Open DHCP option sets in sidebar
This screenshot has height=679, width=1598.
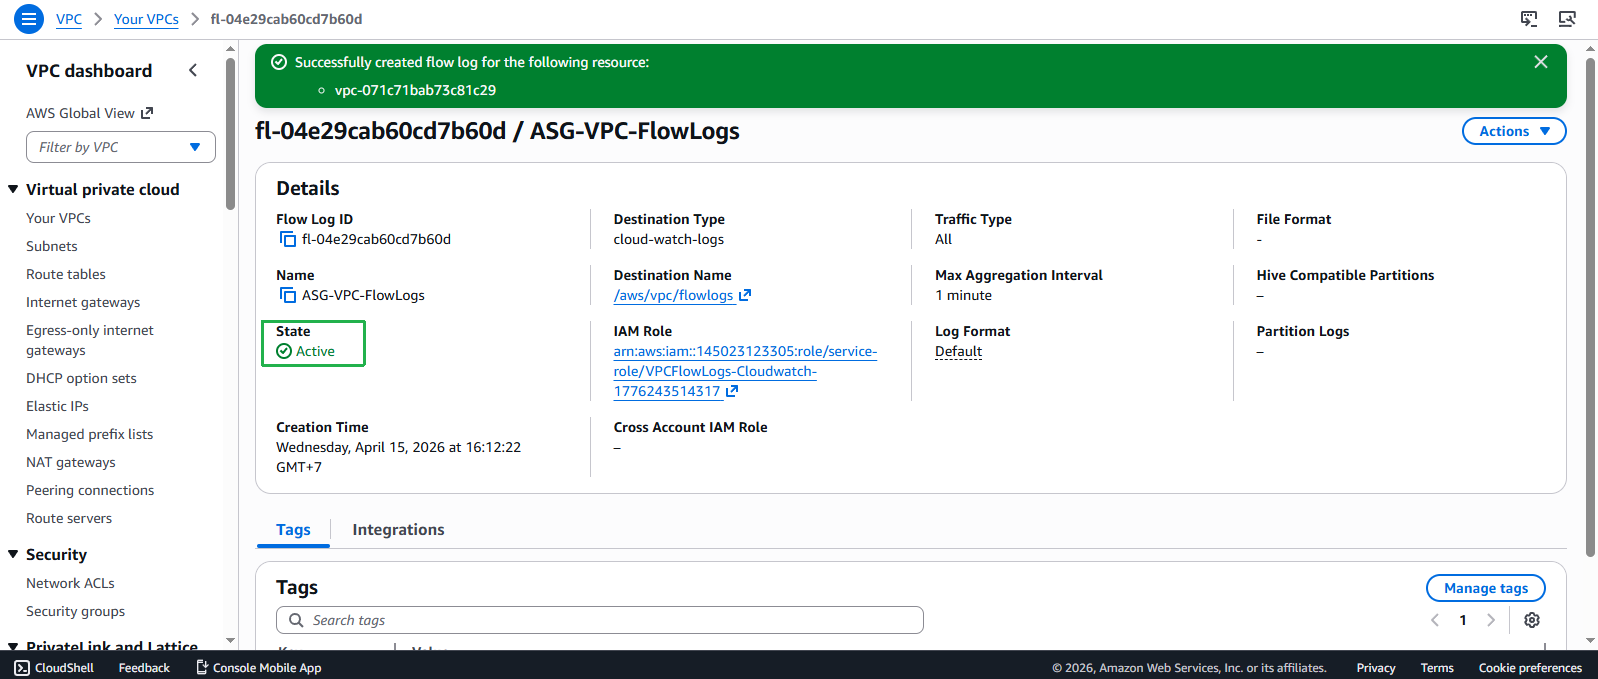[81, 378]
